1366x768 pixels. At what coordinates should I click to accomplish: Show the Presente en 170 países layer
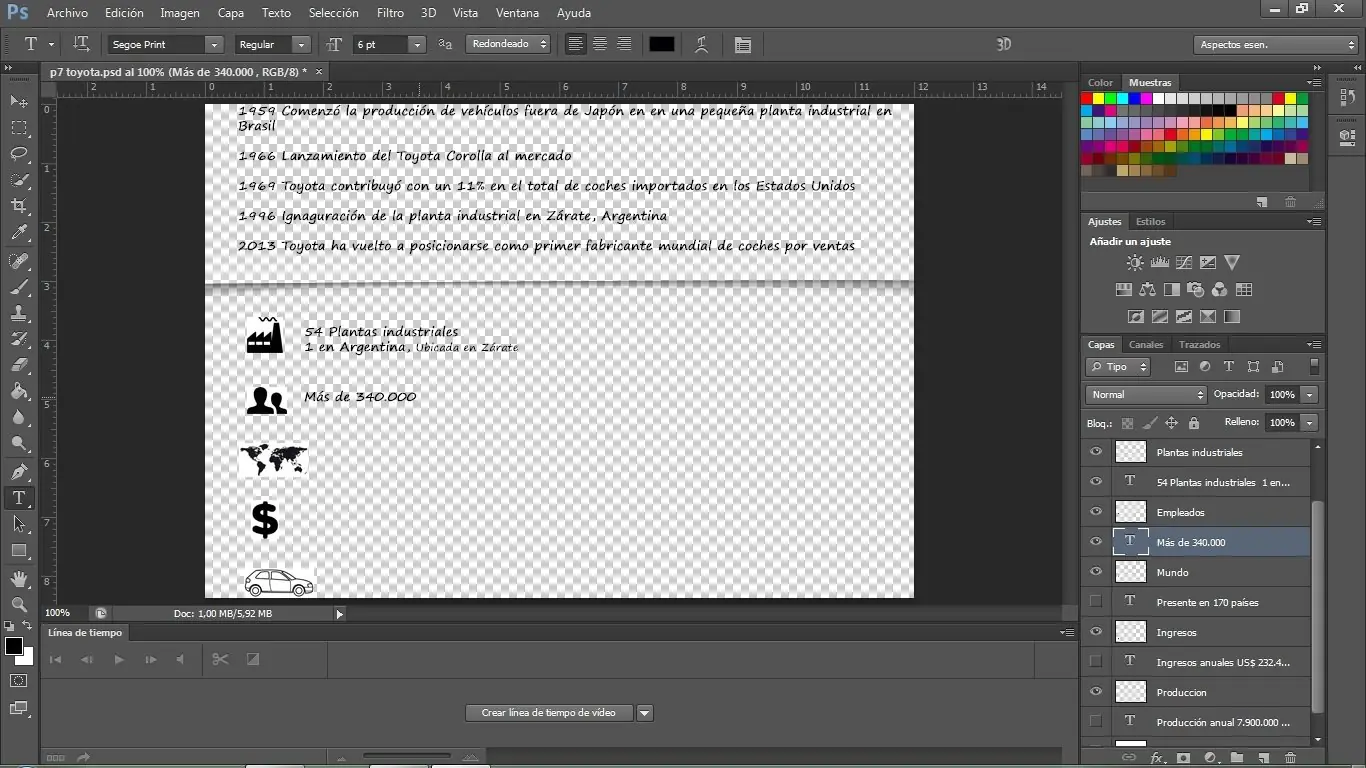tap(1096, 602)
